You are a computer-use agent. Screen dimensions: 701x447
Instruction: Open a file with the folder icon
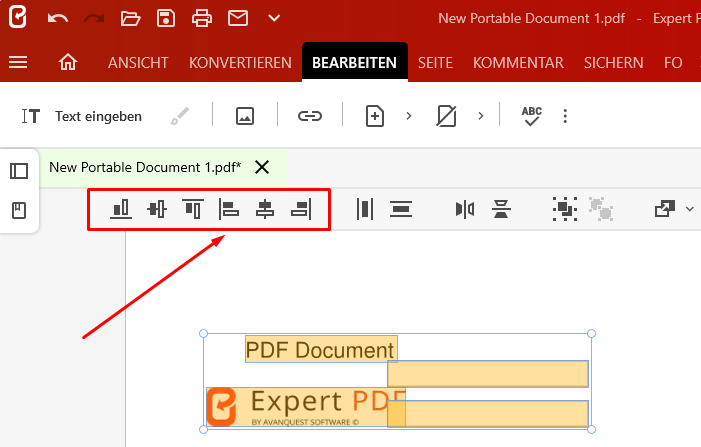click(130, 18)
